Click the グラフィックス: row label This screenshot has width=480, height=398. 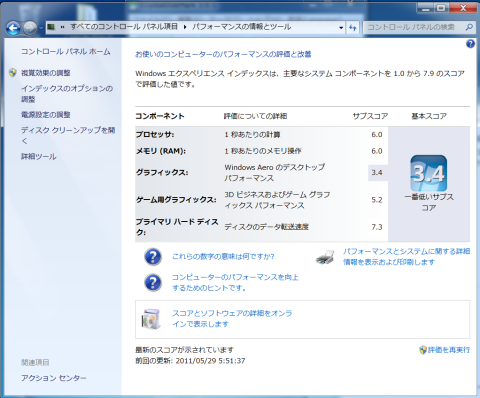tap(162, 173)
